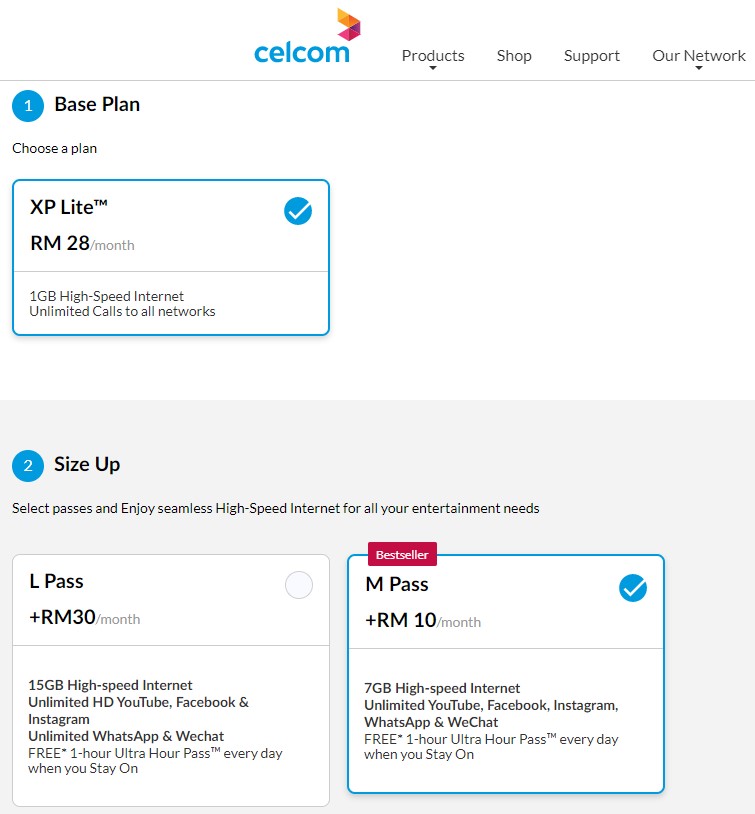
Task: Click the step 1 number circle
Action: pos(28,105)
